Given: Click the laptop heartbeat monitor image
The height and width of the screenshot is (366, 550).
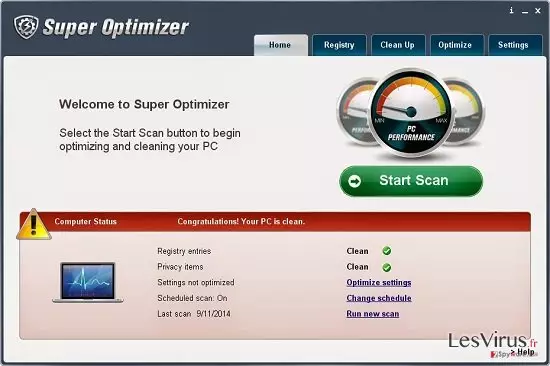Looking at the screenshot, I should 88,282.
